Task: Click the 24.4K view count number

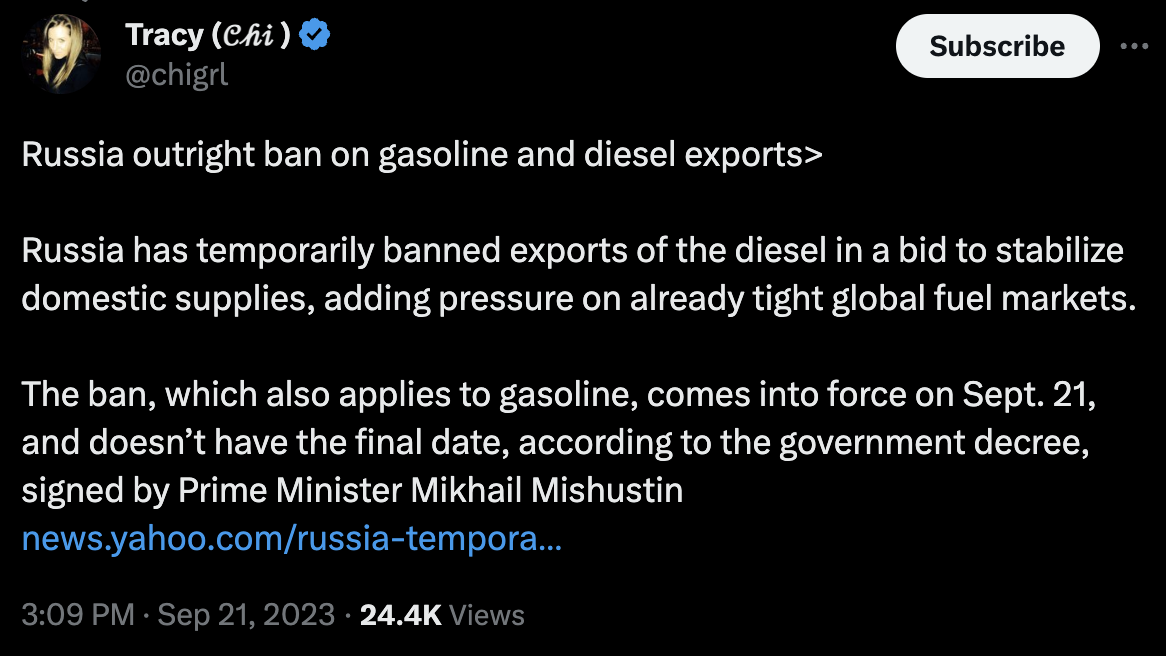Action: pyautogui.click(x=400, y=614)
